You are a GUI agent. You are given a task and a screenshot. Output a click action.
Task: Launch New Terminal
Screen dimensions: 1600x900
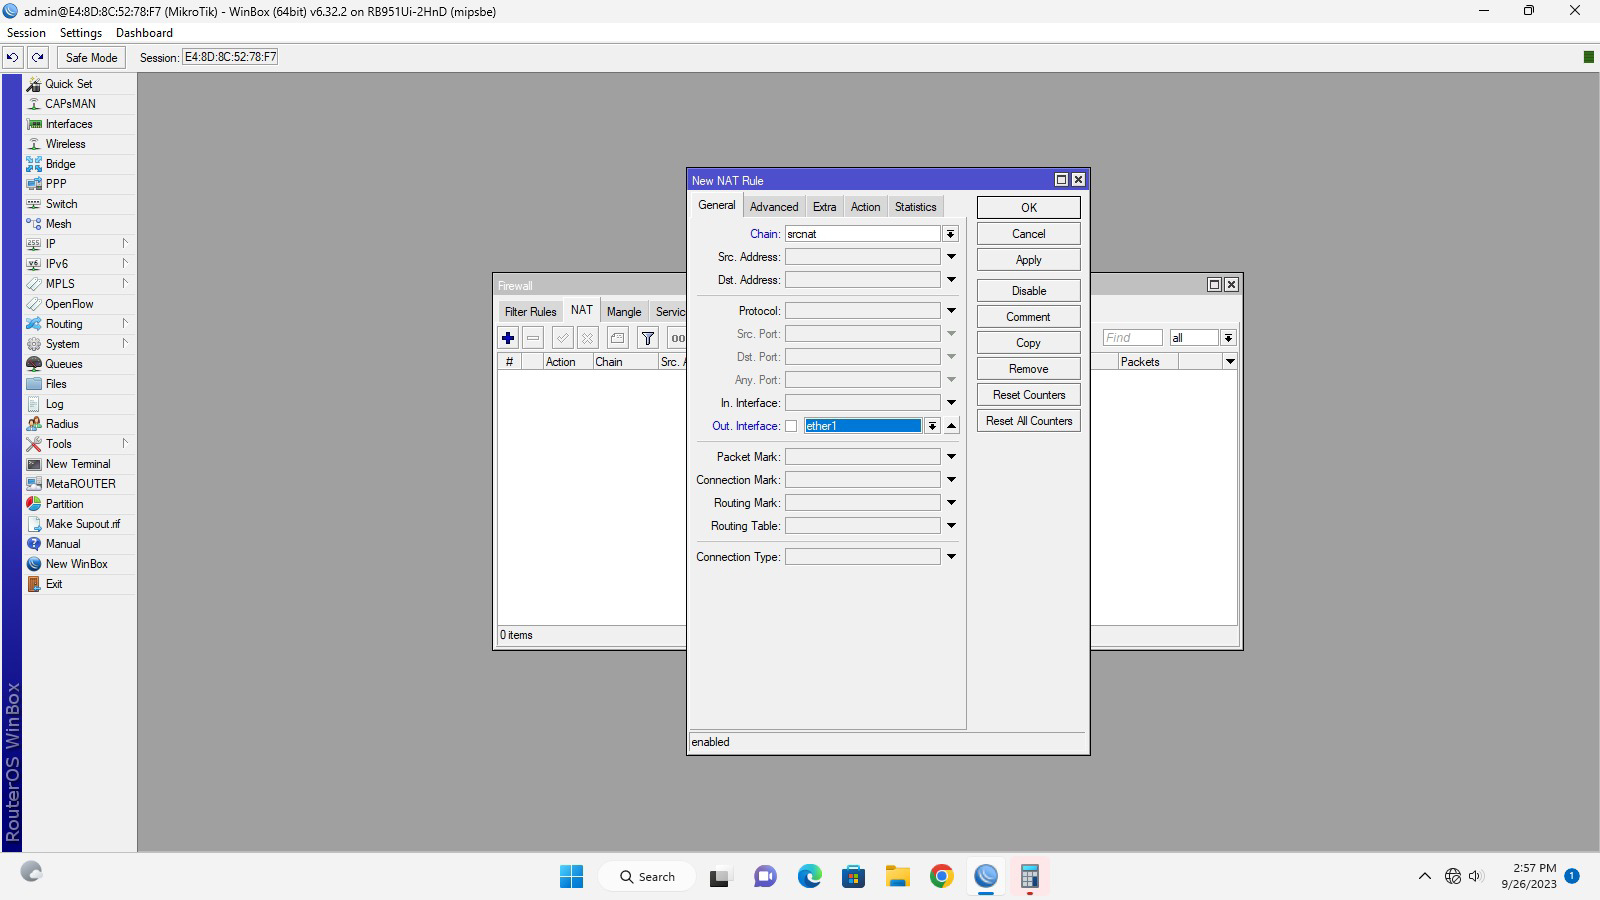(80, 464)
